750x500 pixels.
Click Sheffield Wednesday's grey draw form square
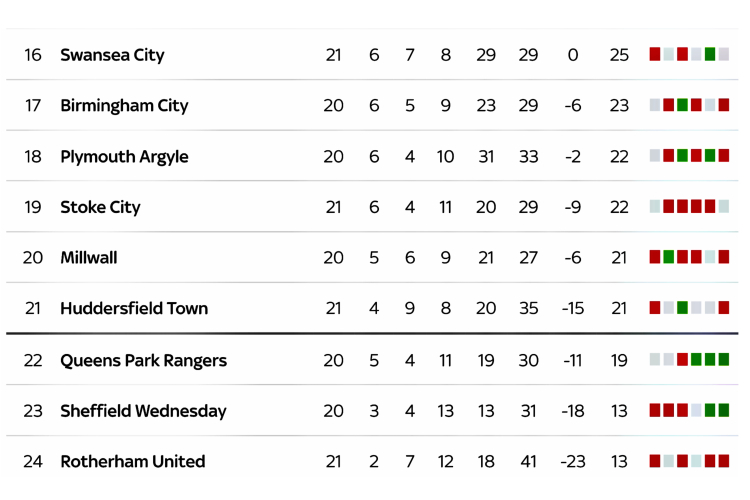click(x=696, y=410)
